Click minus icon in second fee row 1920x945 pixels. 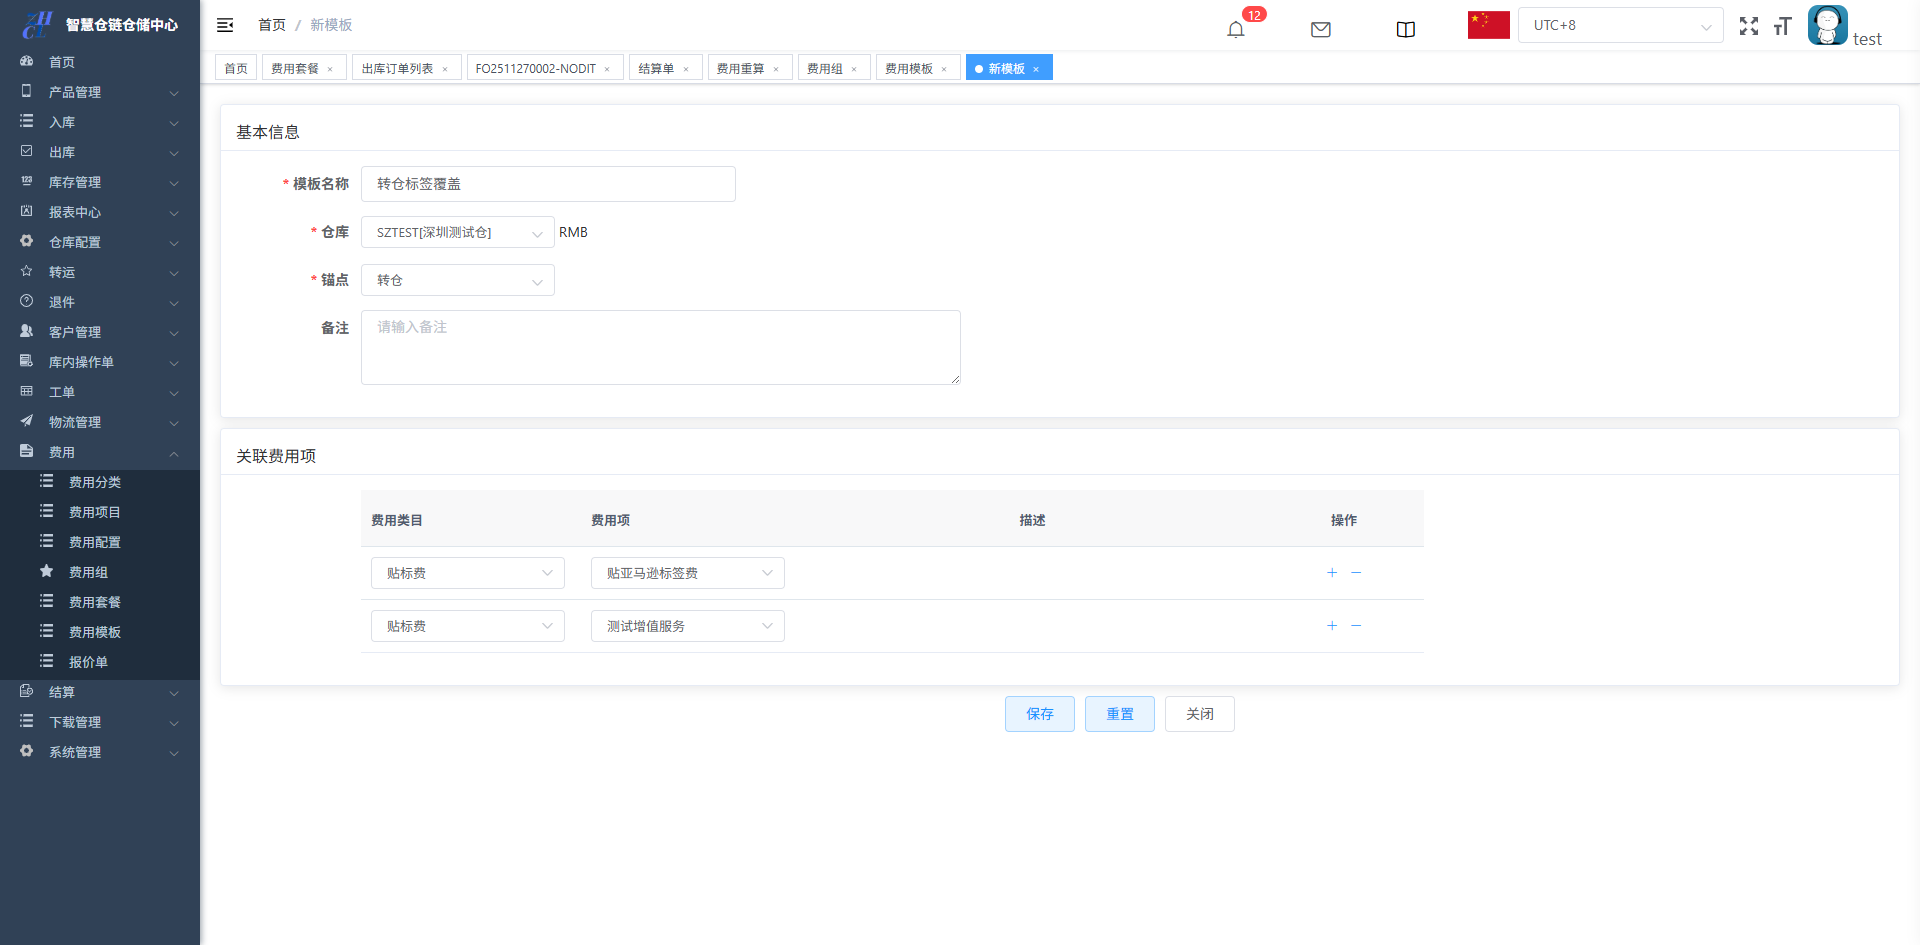coord(1356,626)
